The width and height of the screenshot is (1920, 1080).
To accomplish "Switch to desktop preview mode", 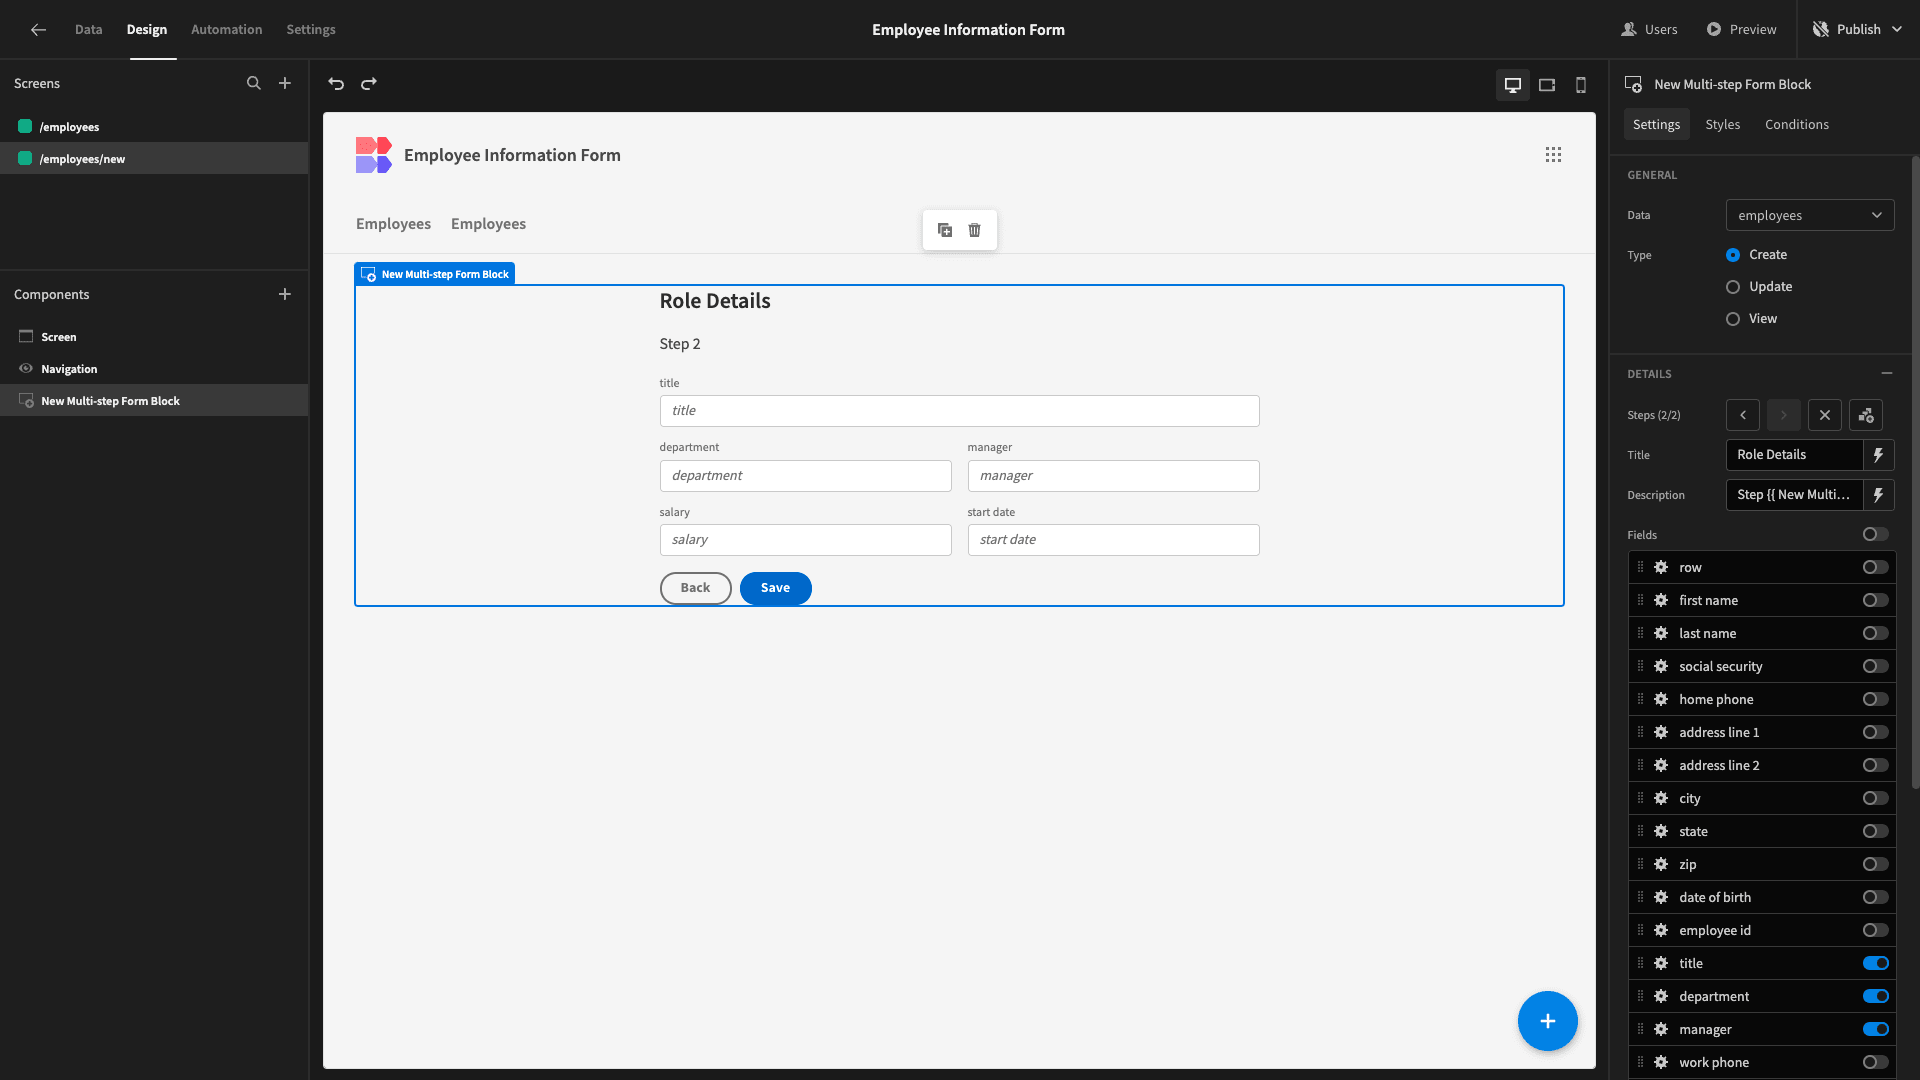I will click(1513, 85).
